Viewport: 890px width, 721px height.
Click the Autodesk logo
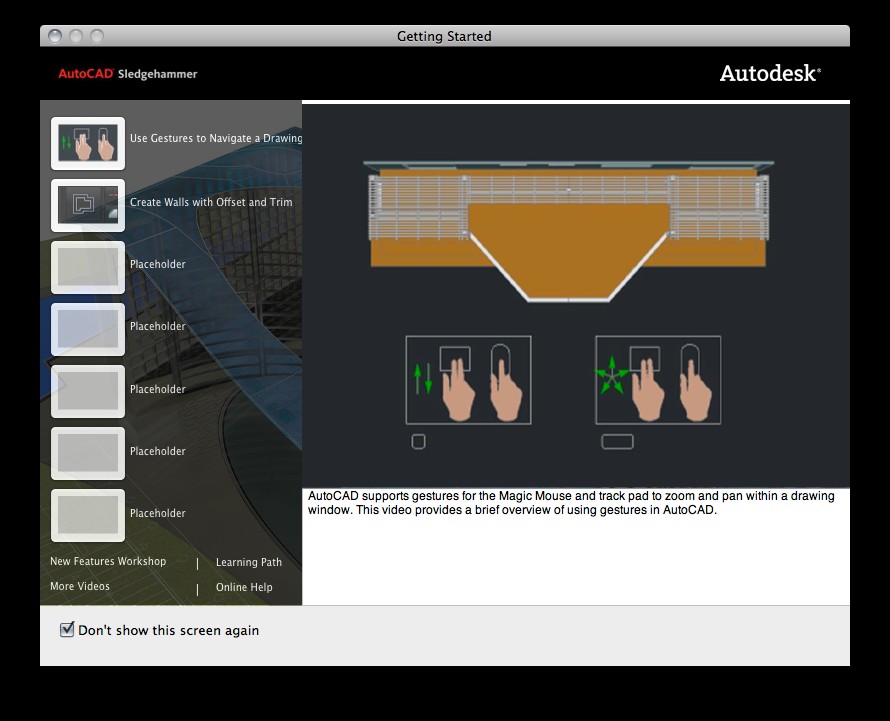[x=770, y=74]
